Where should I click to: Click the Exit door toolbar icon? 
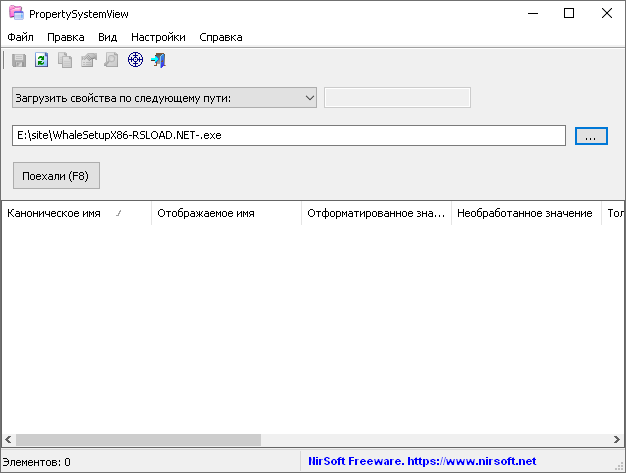tap(158, 60)
